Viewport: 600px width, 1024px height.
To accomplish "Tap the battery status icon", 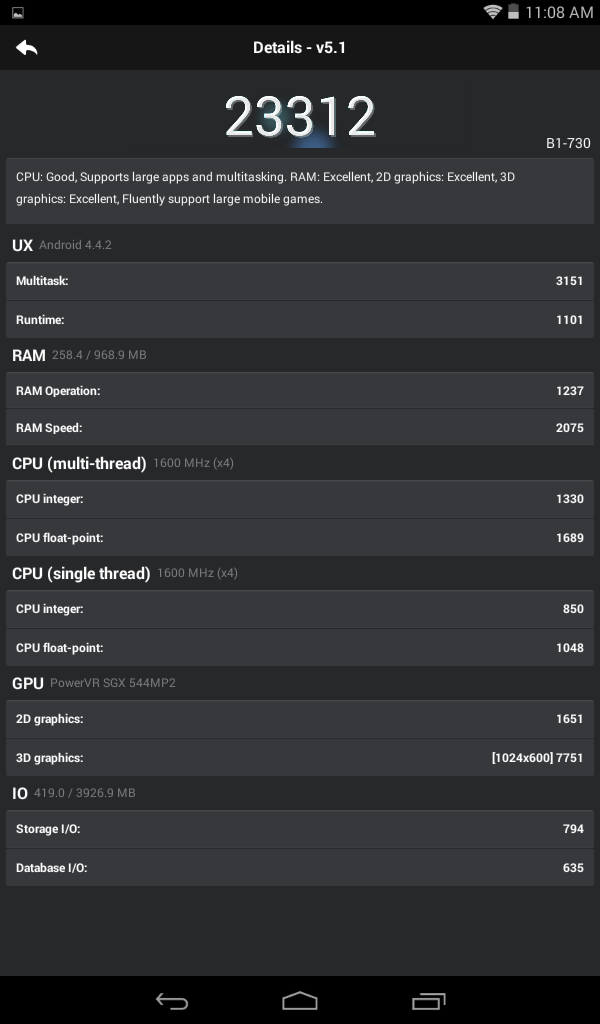I will tap(513, 12).
